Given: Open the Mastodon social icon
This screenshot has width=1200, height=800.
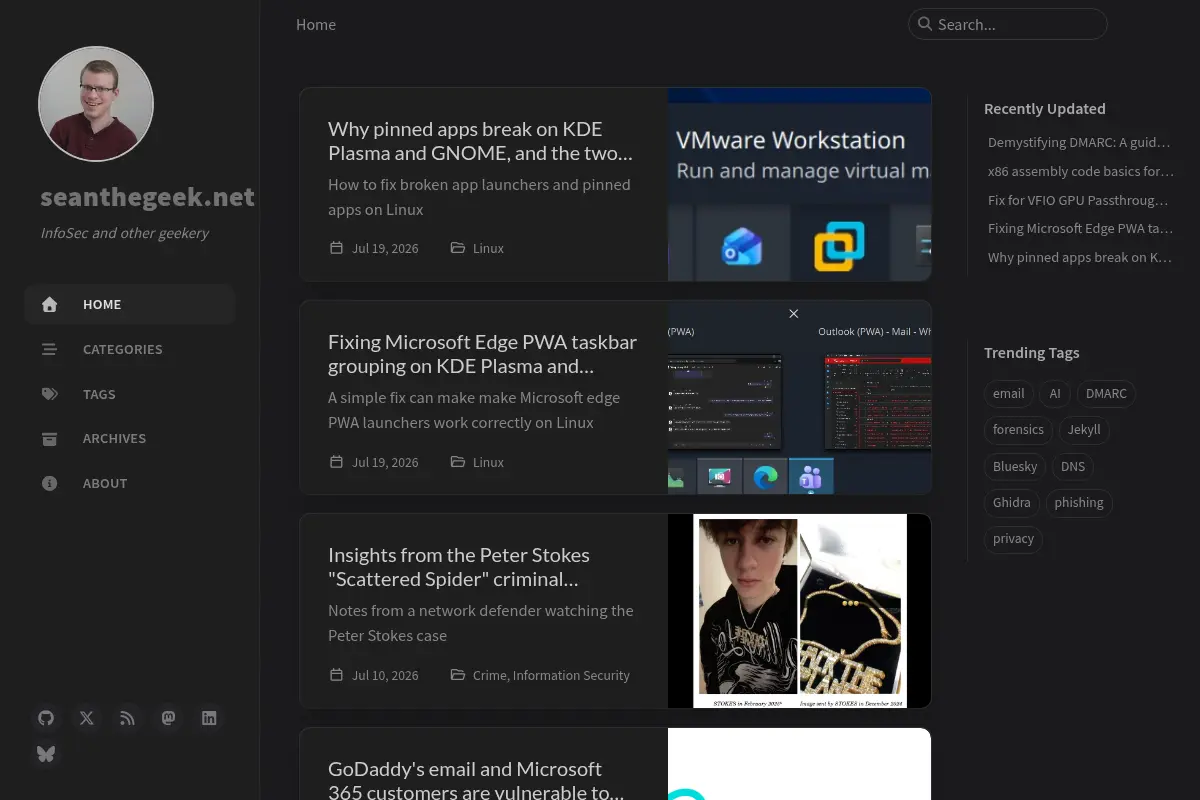Looking at the screenshot, I should click(x=168, y=718).
